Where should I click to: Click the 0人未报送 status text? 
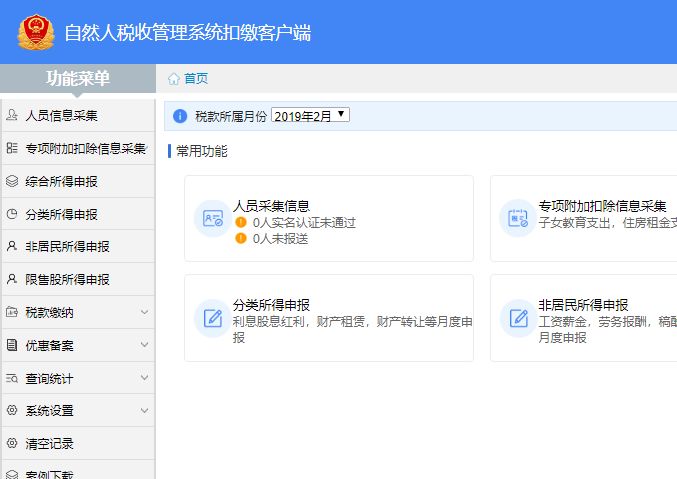tap(280, 238)
